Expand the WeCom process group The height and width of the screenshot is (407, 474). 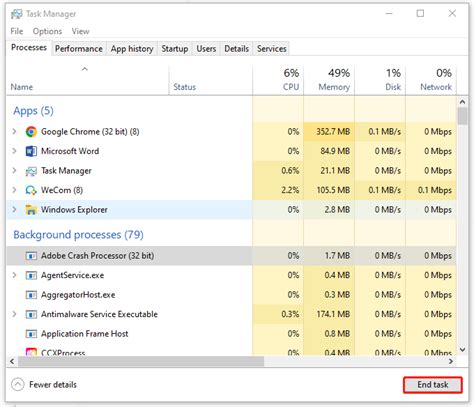pyautogui.click(x=14, y=190)
